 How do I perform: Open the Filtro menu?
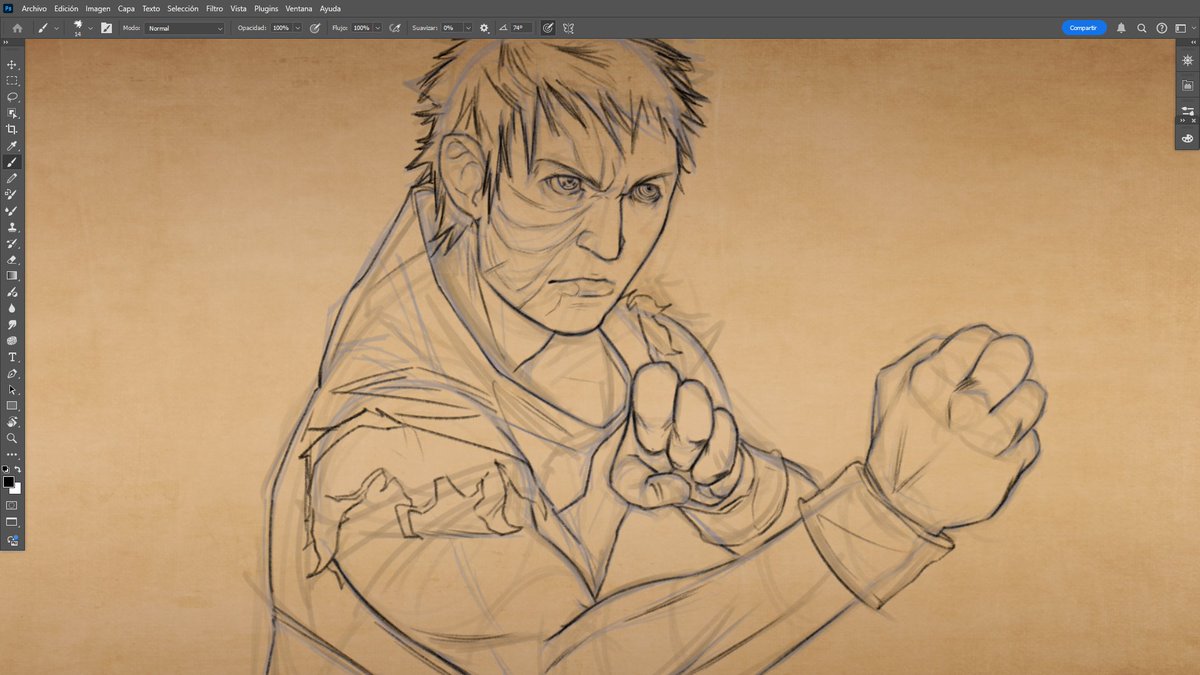pos(214,8)
